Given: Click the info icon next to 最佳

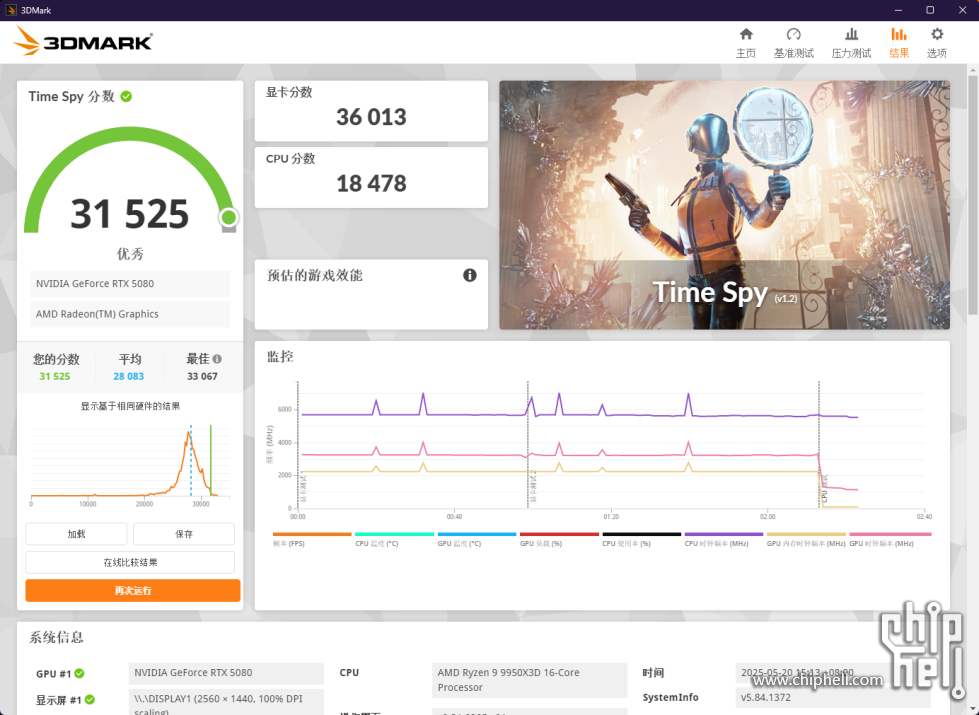Looking at the screenshot, I should click(x=217, y=359).
